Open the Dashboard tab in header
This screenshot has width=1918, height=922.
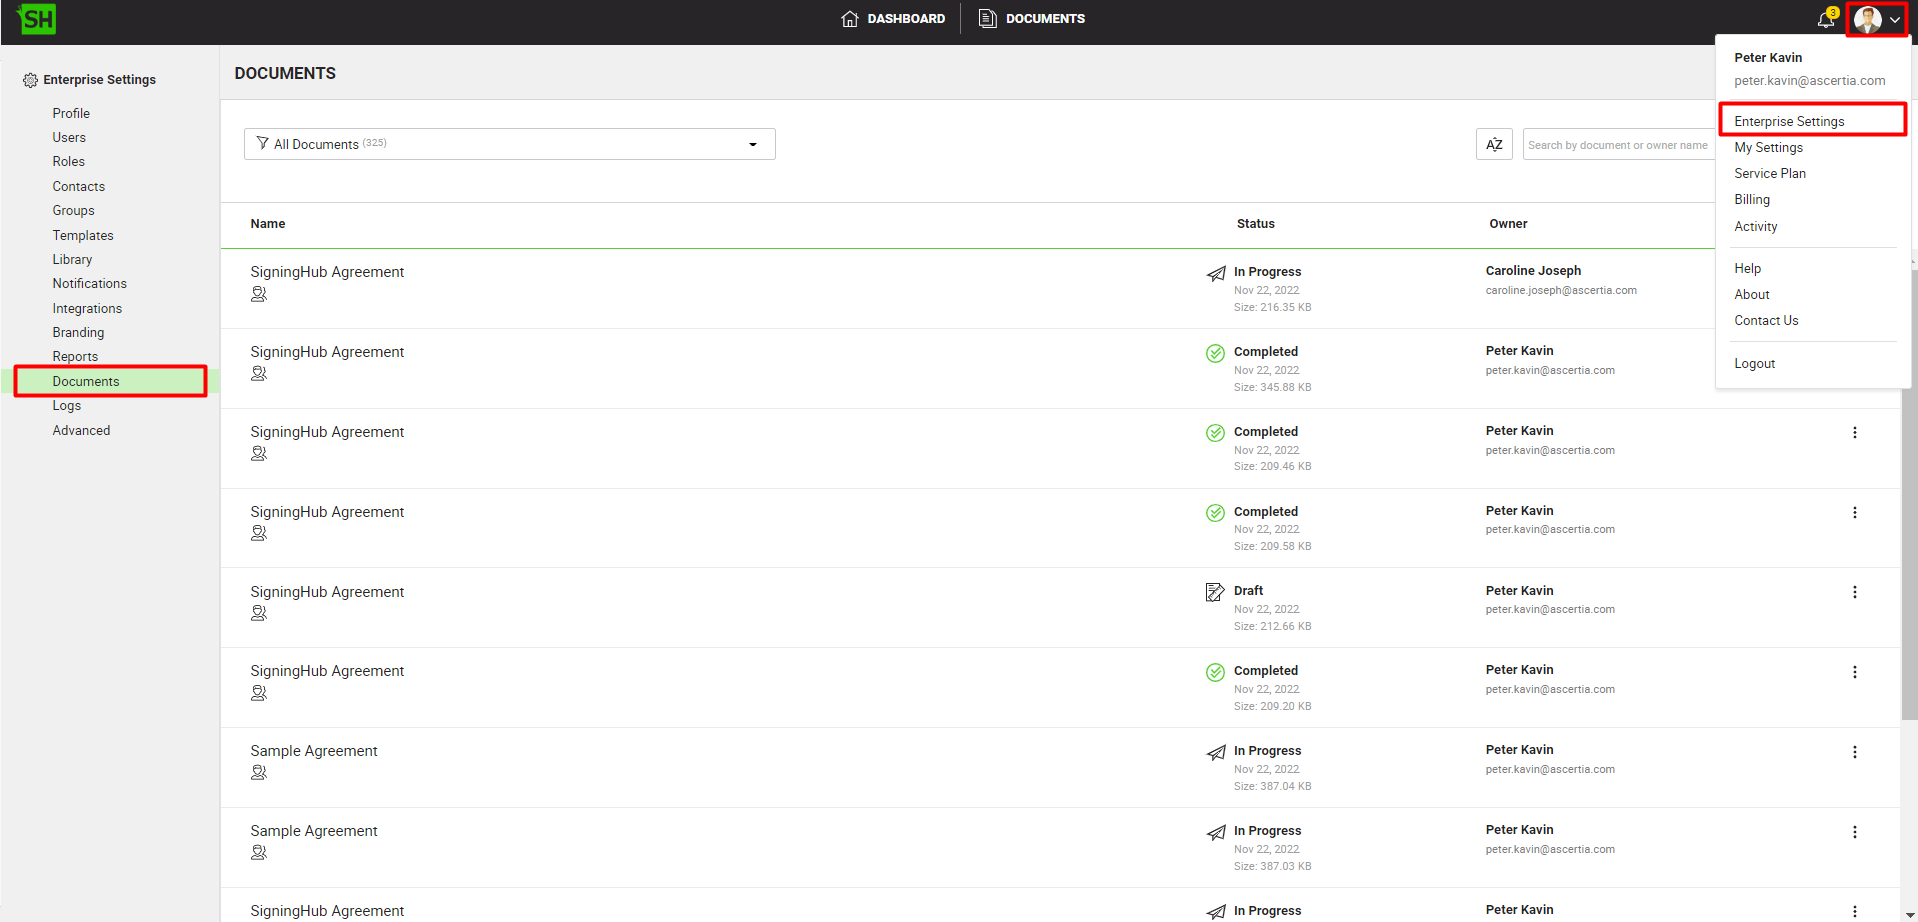pyautogui.click(x=893, y=19)
